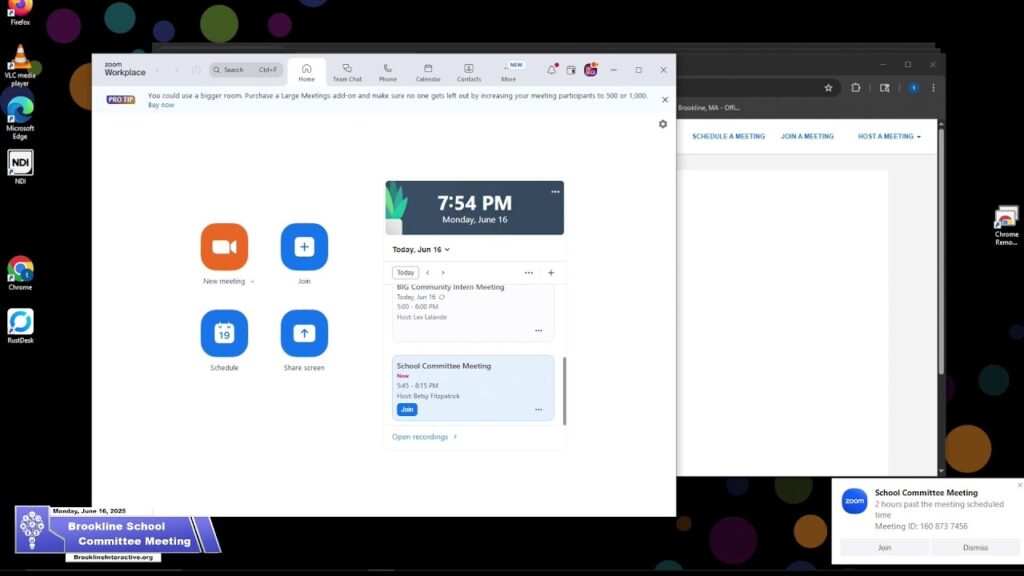Dismiss the School Committee Meeting notification
Screen dimensions: 1024x576
click(x=975, y=548)
